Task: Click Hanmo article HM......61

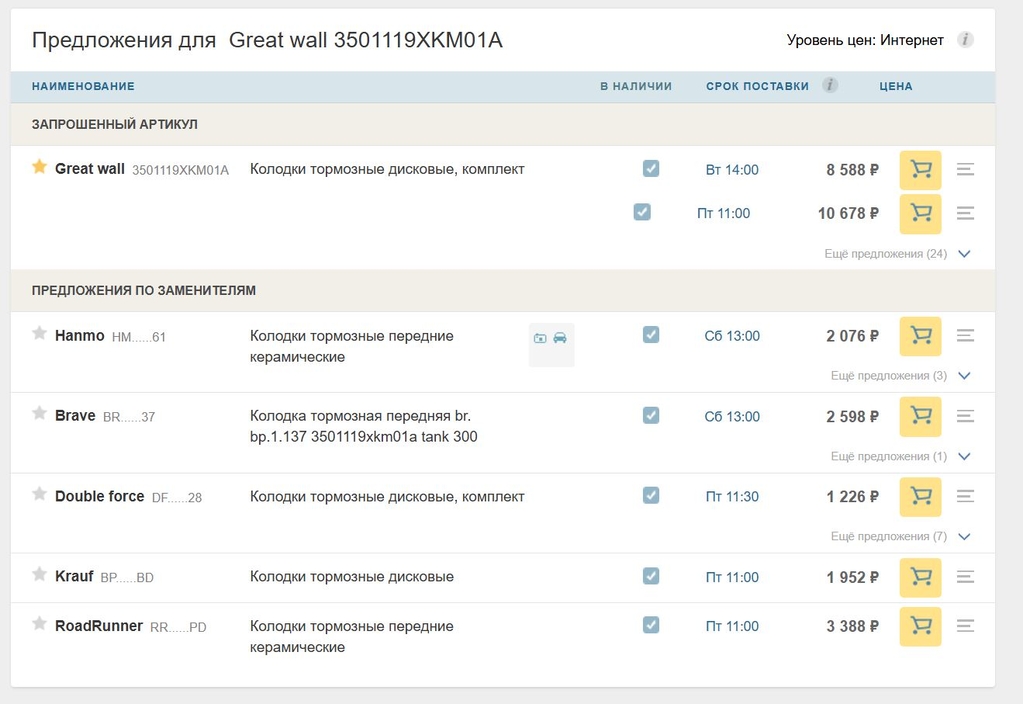Action: (139, 337)
